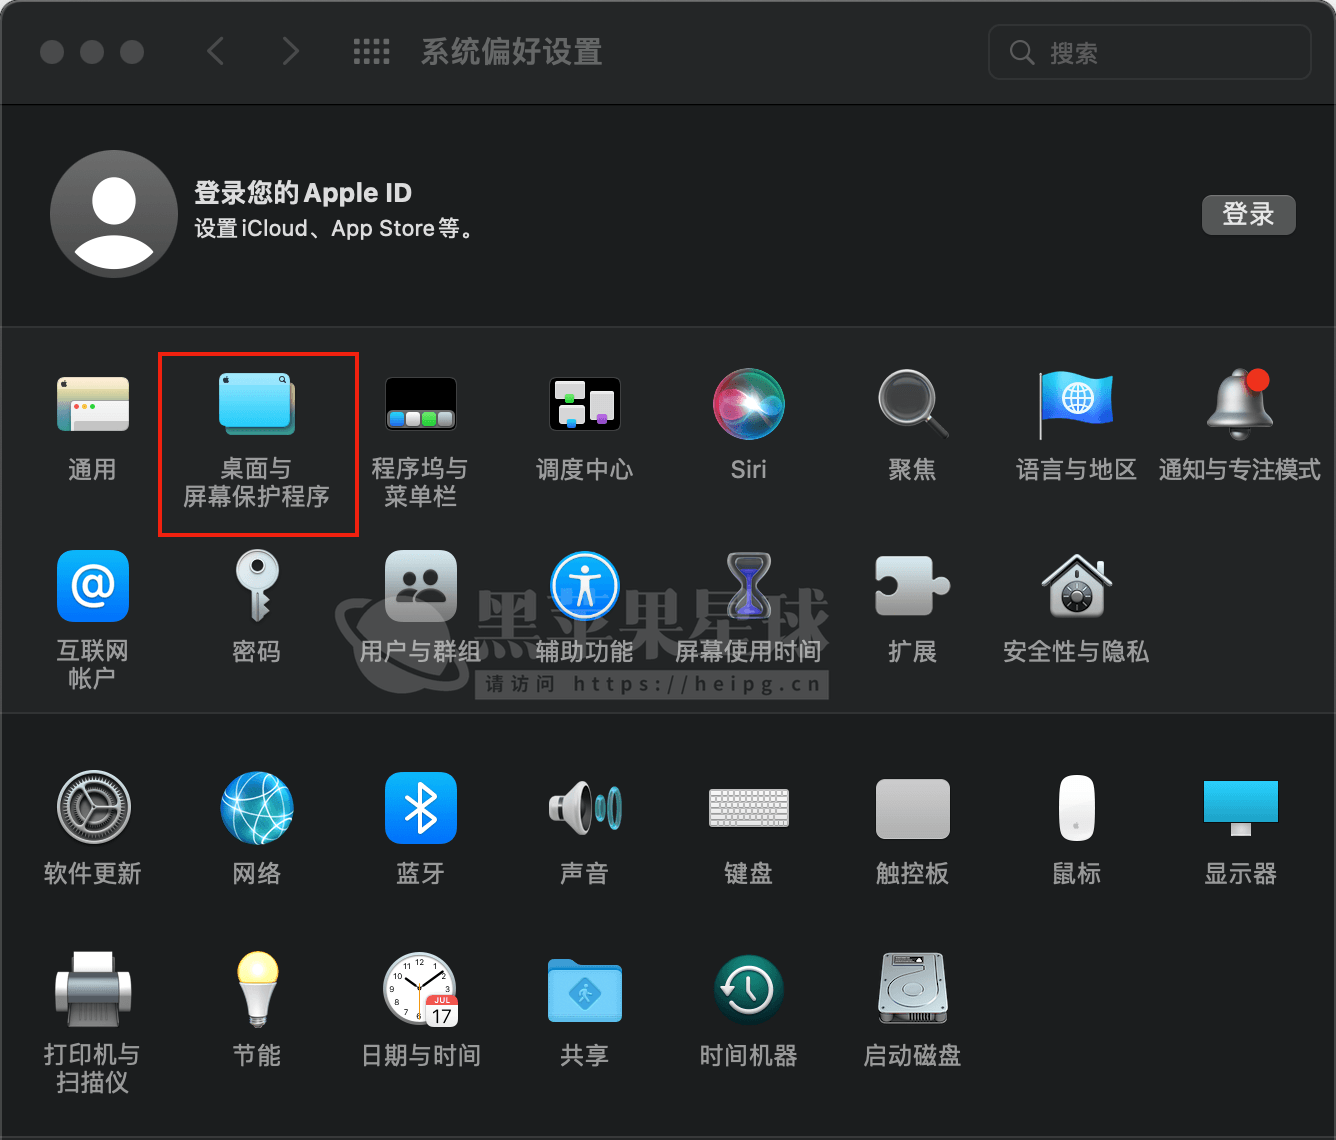Click the 搜索 search field
Viewport: 1336px width, 1140px height.
click(x=1149, y=52)
